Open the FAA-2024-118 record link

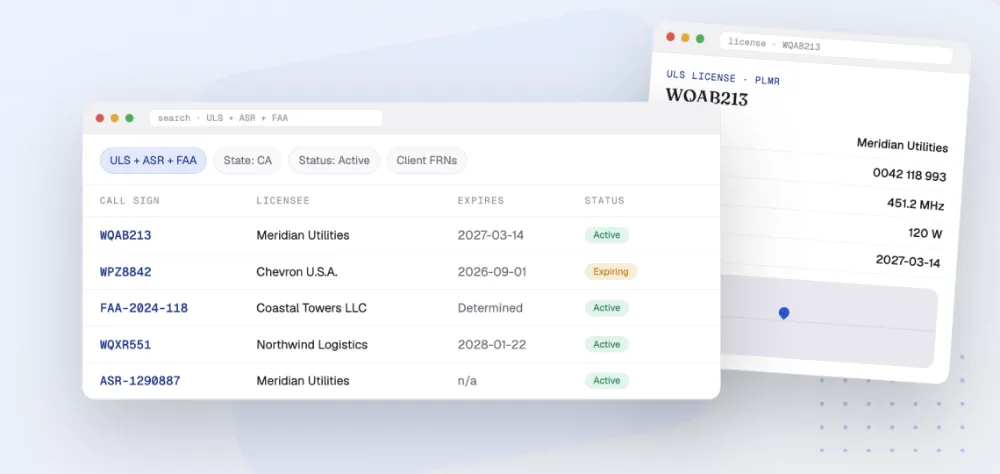point(143,308)
